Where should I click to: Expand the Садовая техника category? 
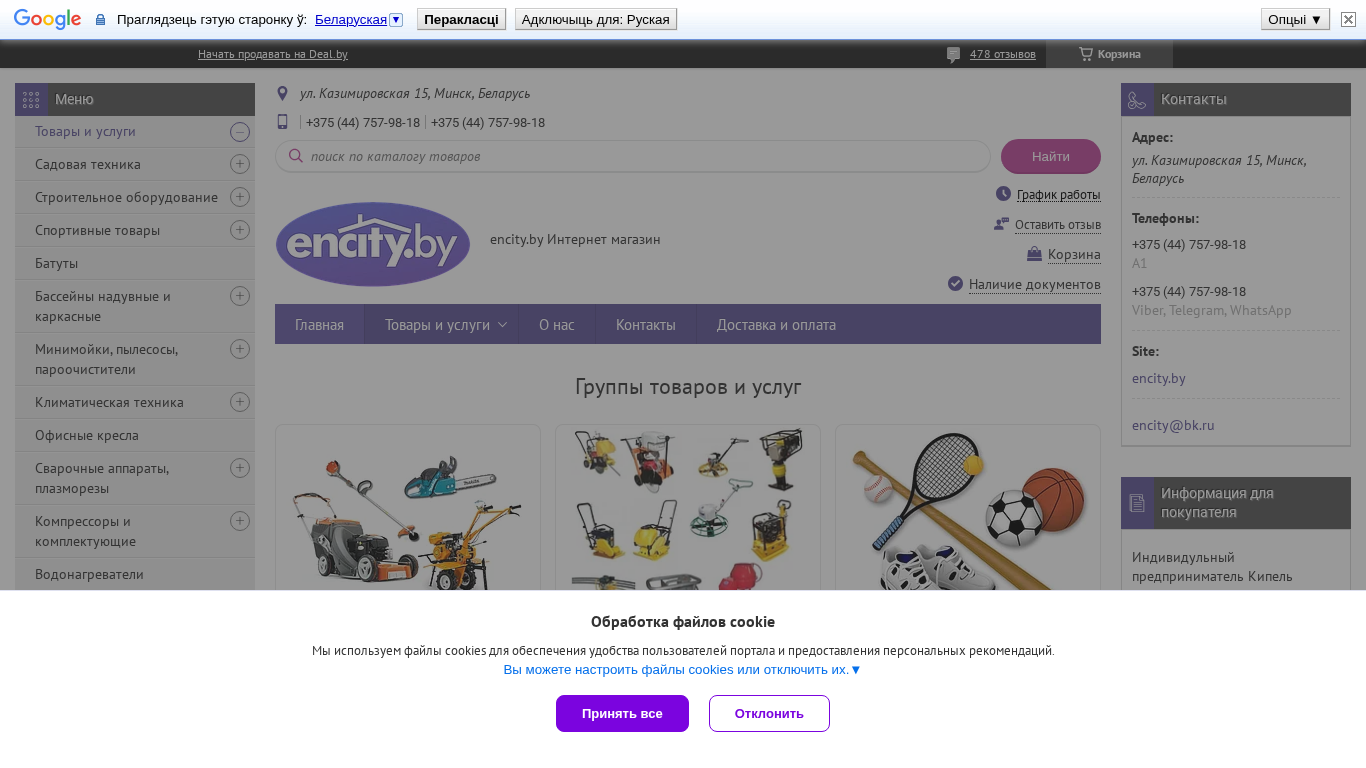[240, 164]
